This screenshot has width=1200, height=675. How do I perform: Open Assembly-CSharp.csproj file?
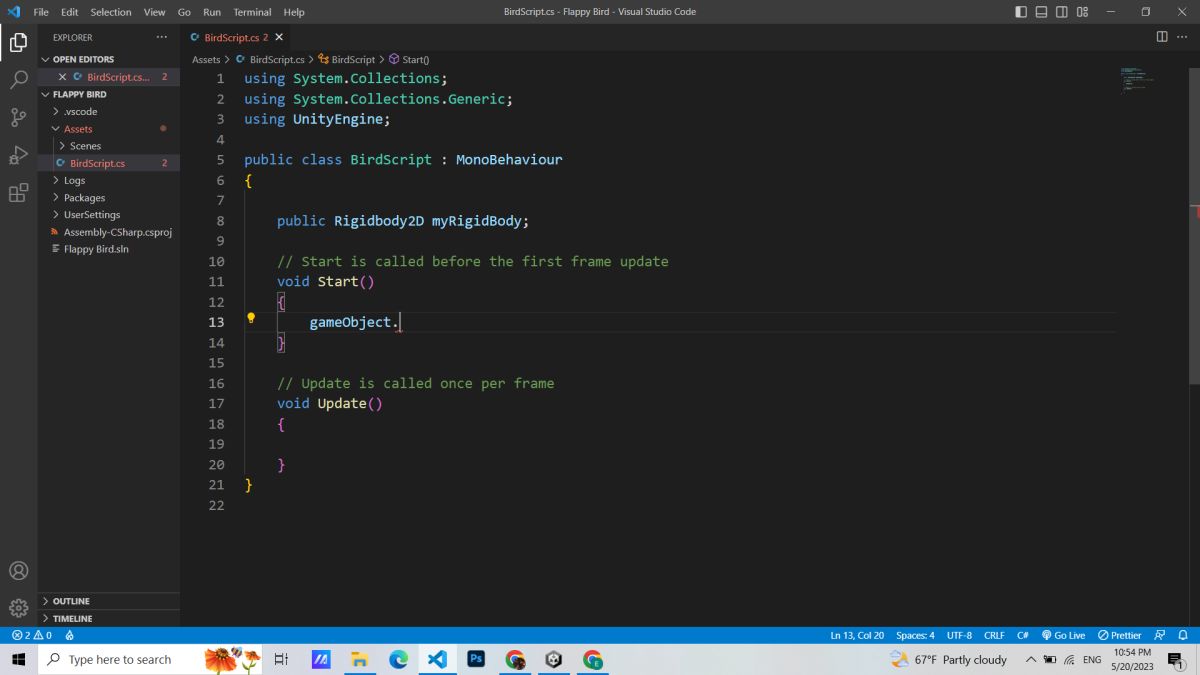point(109,232)
